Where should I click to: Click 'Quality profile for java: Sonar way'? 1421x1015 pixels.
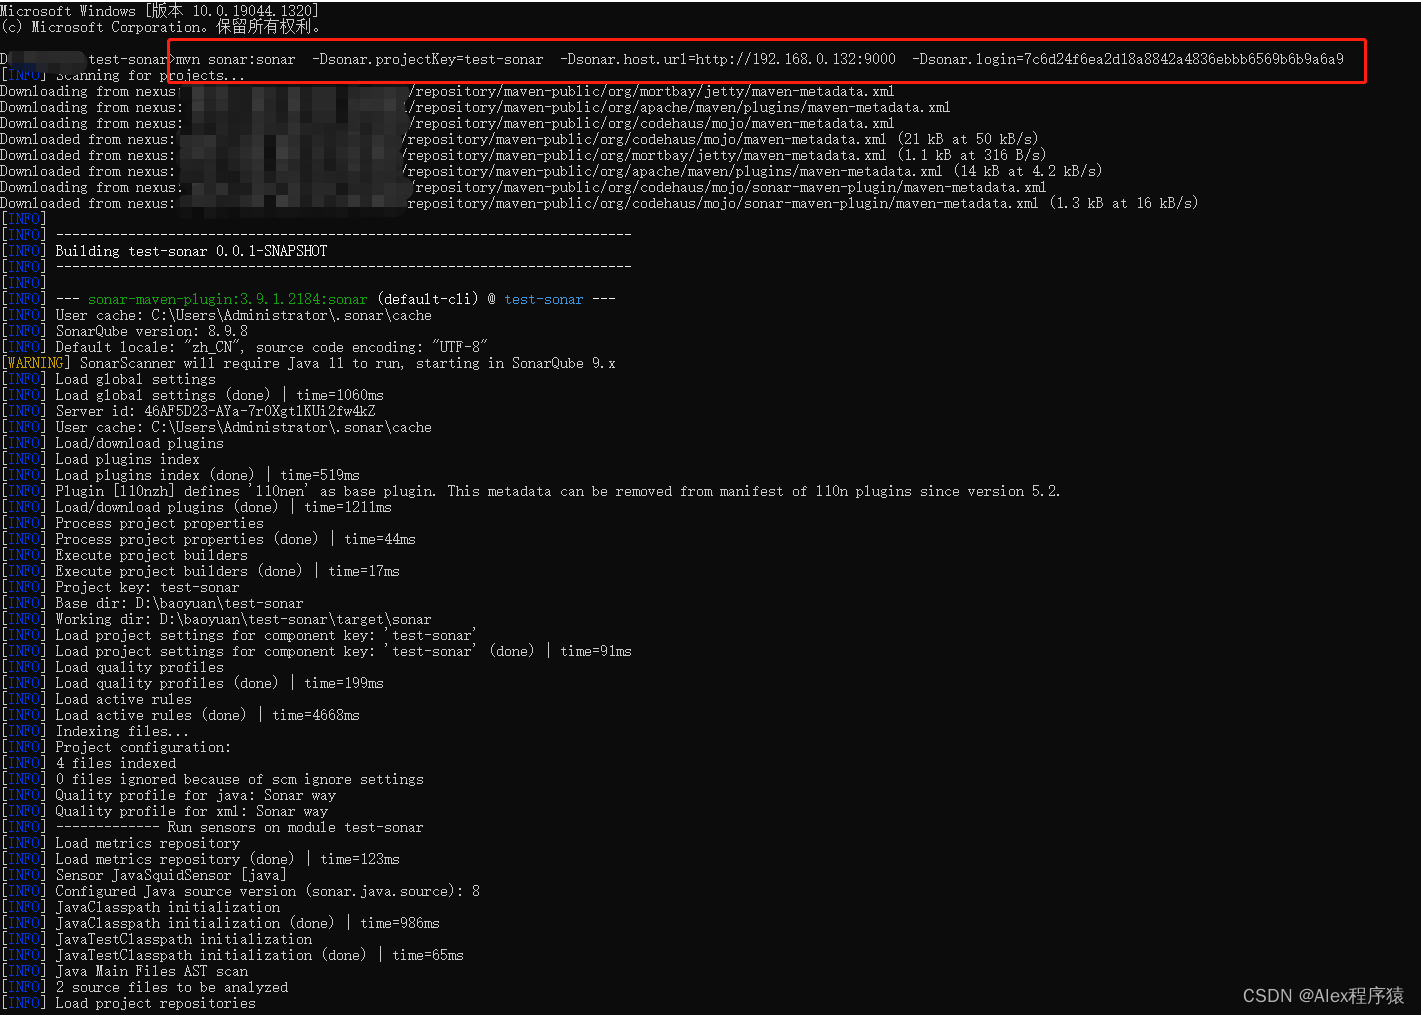tap(169, 795)
